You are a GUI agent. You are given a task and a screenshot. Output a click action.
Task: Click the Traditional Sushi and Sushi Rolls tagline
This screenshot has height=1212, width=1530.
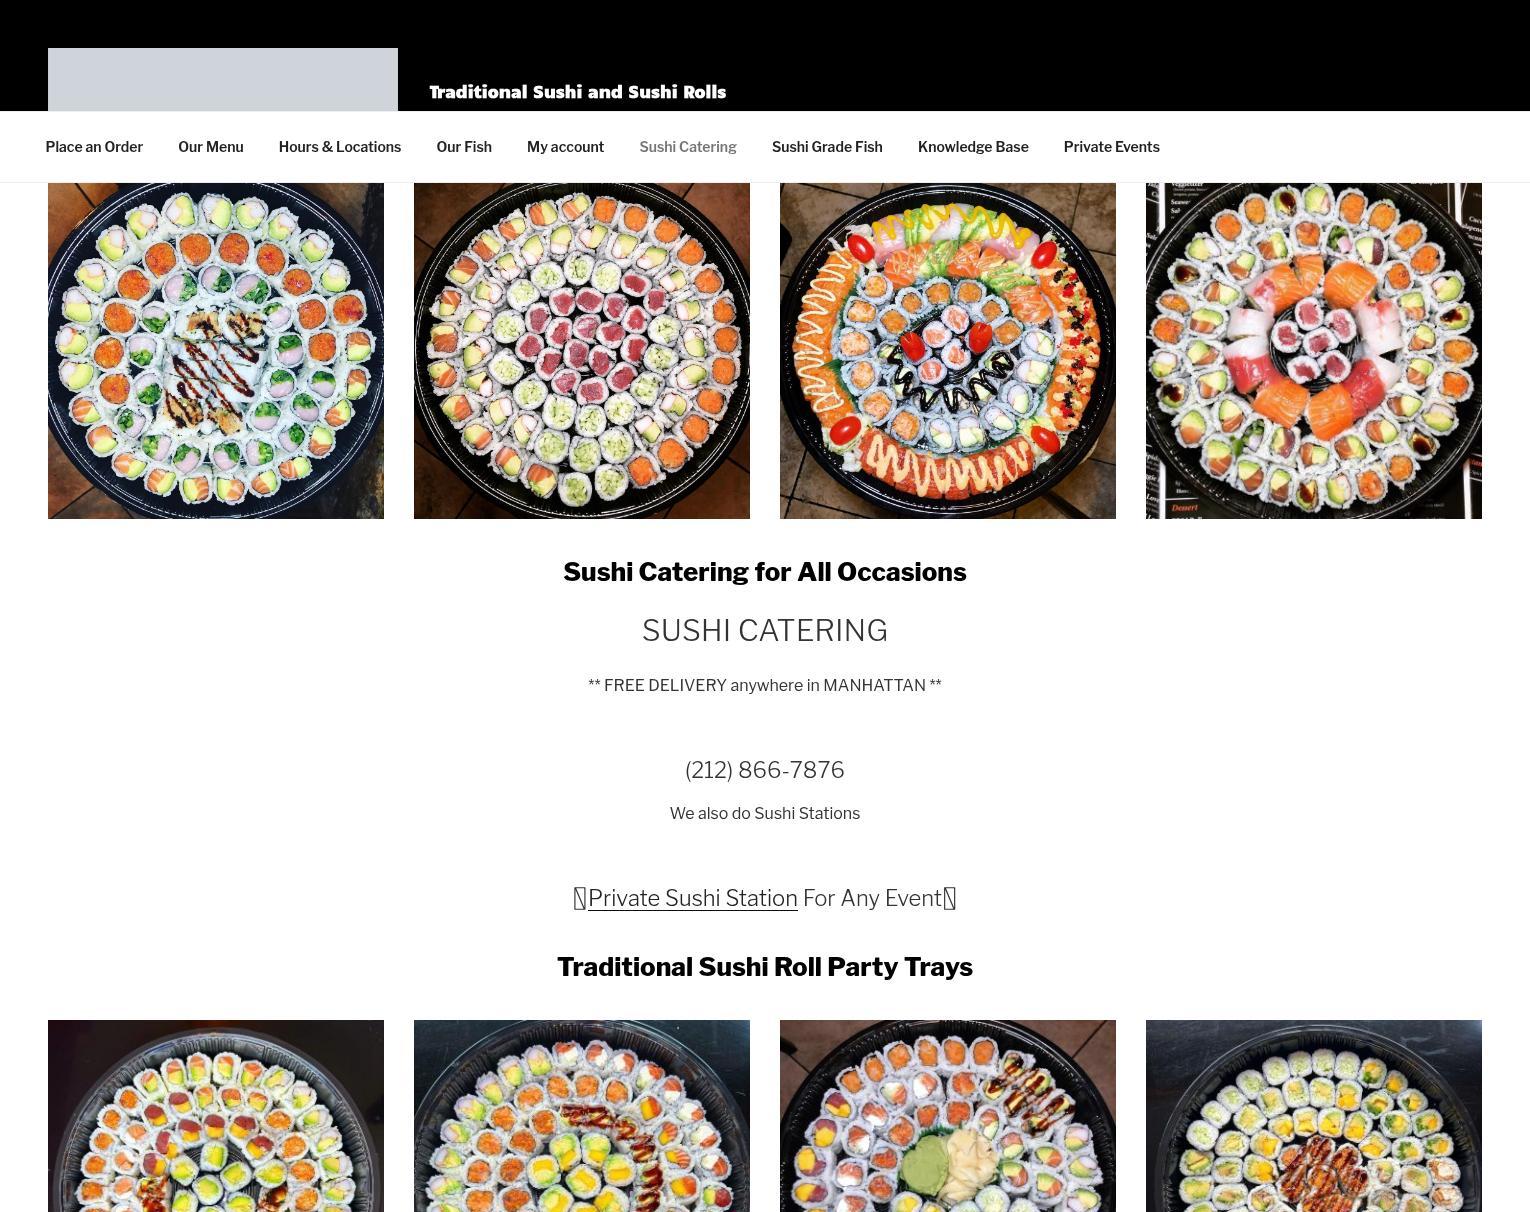click(578, 92)
